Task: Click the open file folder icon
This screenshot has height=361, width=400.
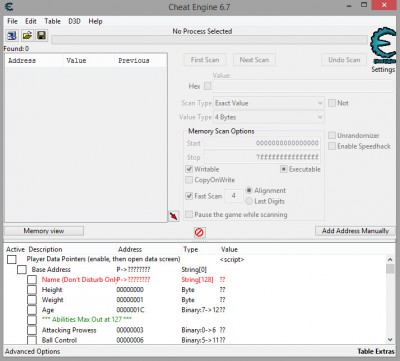Action: click(x=27, y=35)
